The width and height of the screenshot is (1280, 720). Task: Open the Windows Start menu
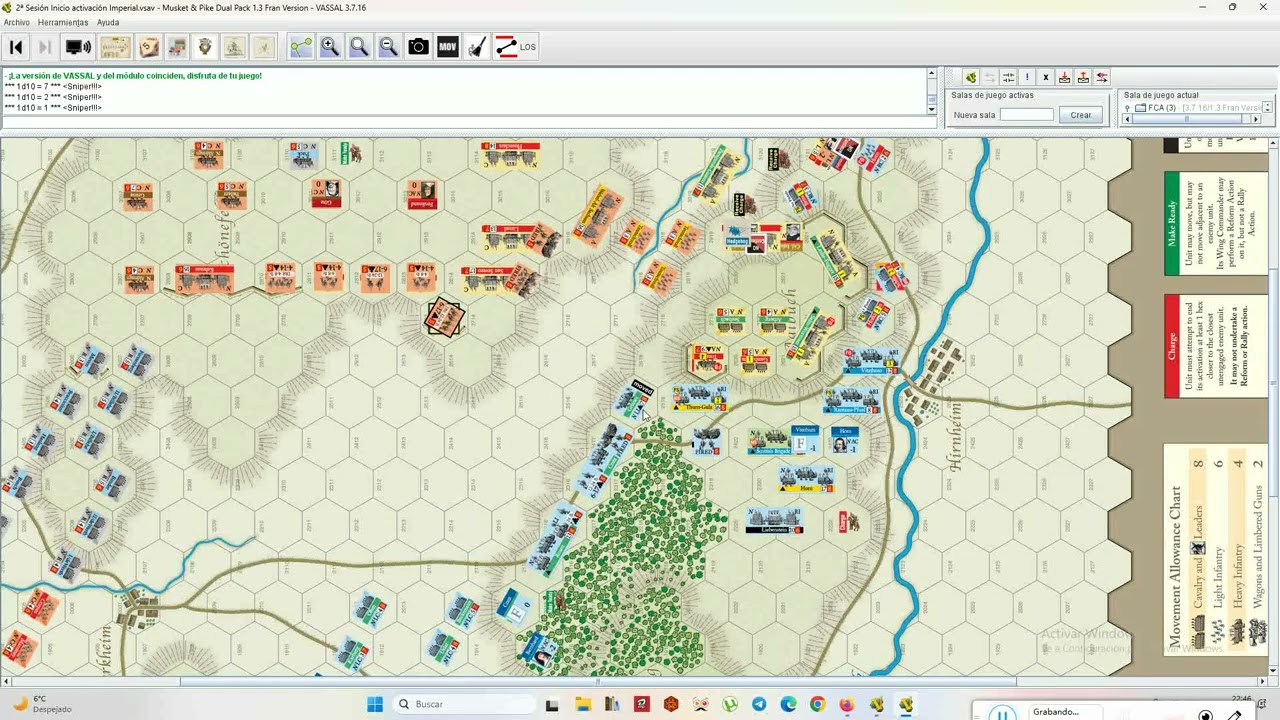pyautogui.click(x=375, y=704)
